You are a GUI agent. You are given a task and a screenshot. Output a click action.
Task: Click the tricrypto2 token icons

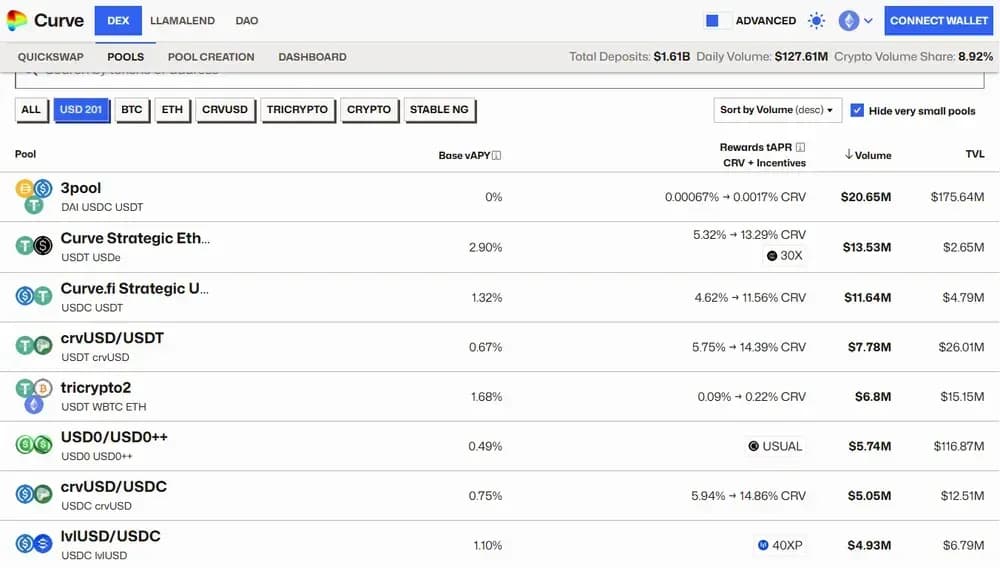(34, 396)
